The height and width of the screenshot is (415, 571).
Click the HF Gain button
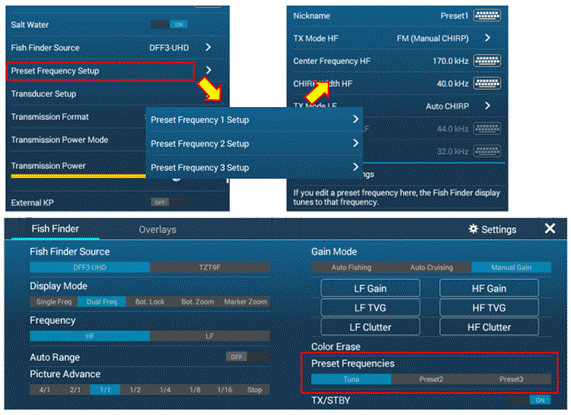coord(489,288)
